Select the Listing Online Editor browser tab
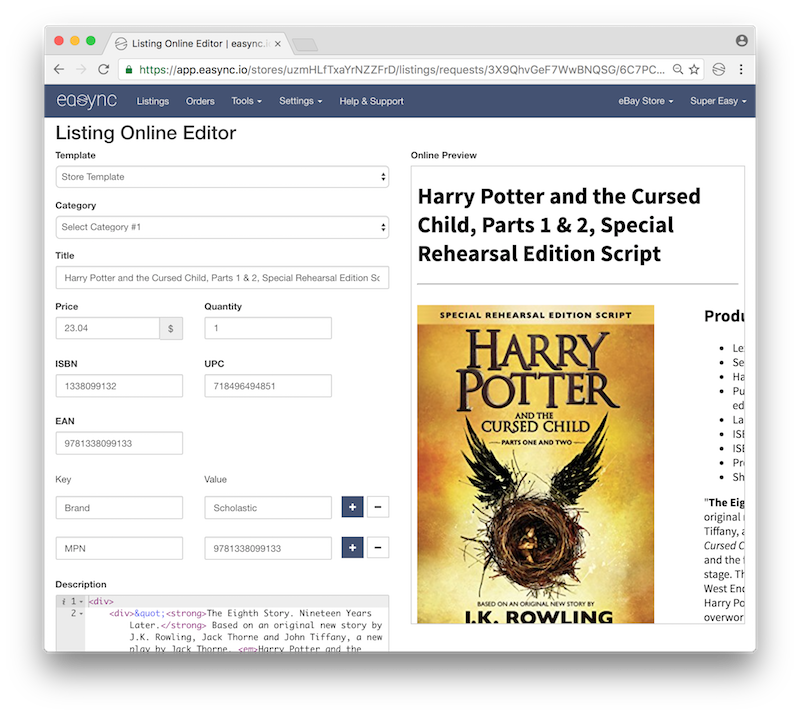 tap(198, 44)
